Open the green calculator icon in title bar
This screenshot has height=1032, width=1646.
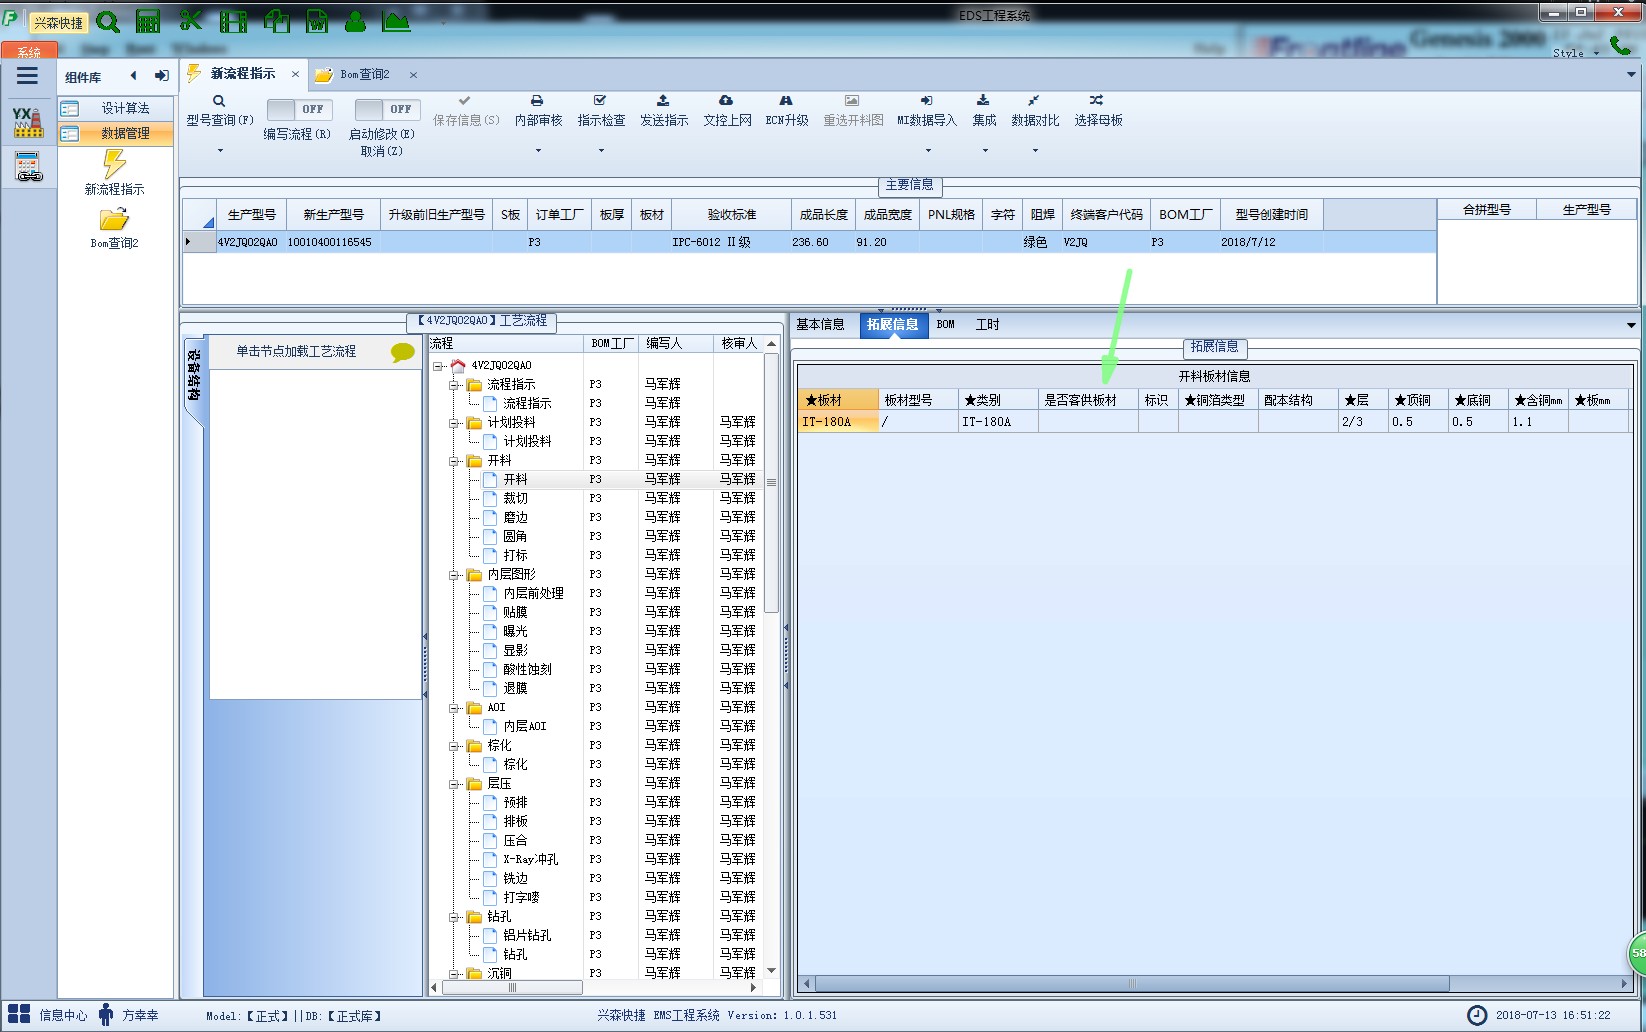148,20
